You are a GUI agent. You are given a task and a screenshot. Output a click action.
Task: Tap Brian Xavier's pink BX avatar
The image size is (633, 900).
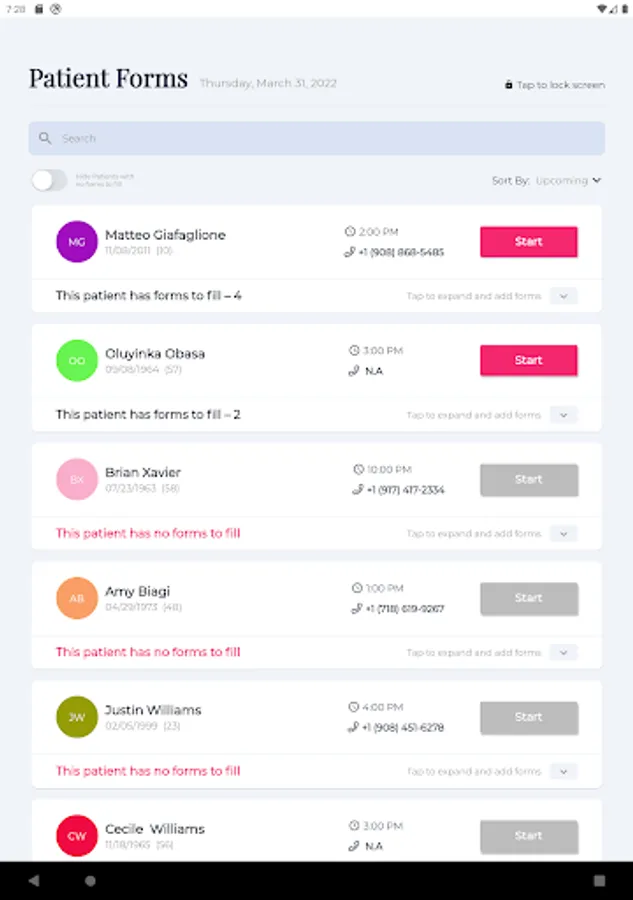tap(77, 479)
